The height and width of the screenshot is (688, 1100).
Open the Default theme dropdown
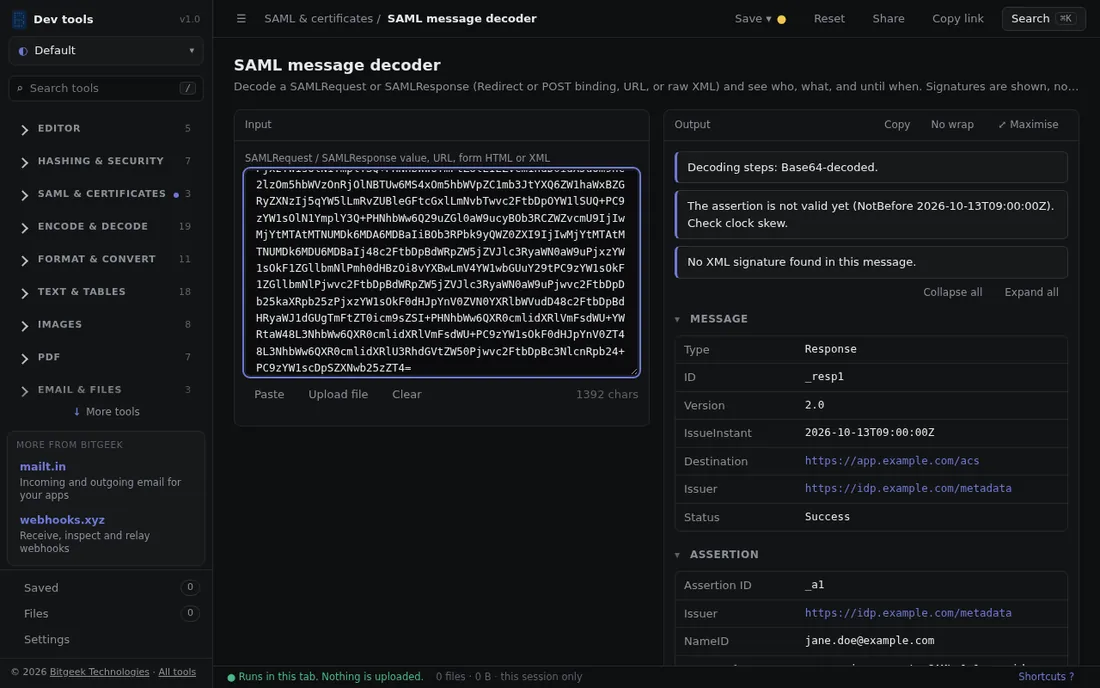pyautogui.click(x=106, y=50)
